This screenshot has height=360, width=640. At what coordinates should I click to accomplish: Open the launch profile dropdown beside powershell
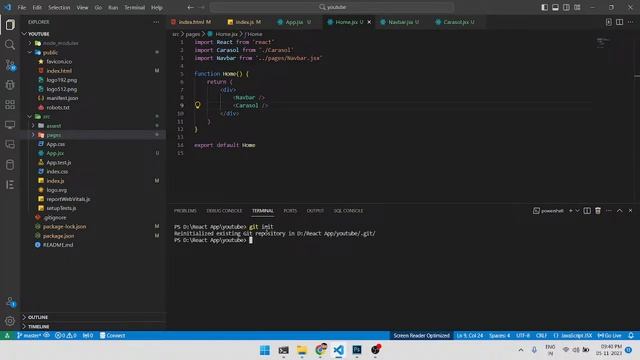pos(578,211)
